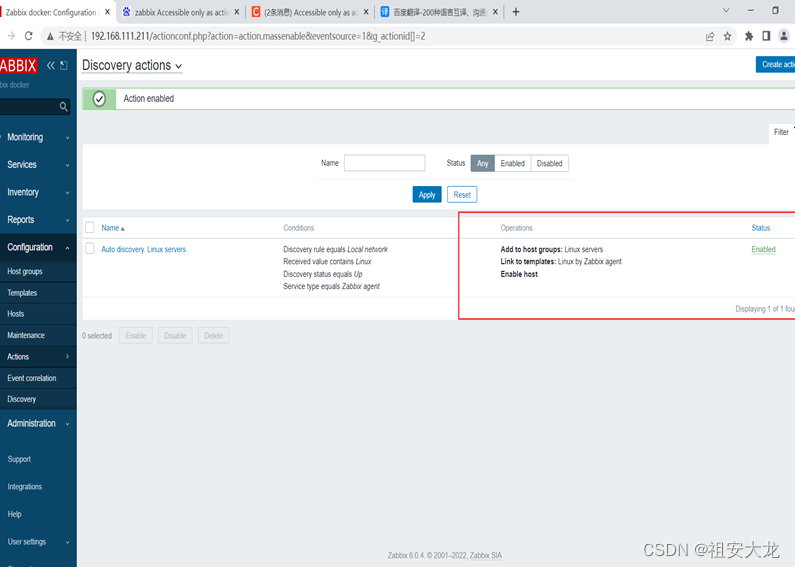Click the browser forward arrow

(x=11, y=36)
